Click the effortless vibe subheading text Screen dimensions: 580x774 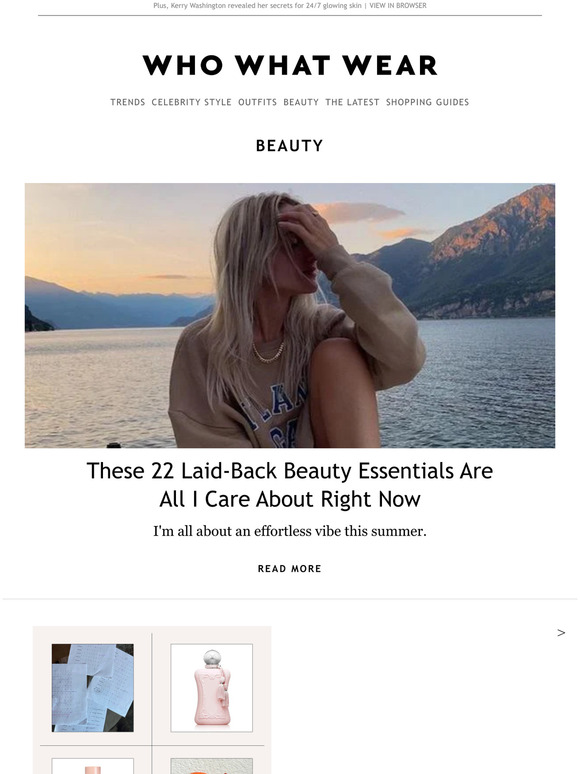click(x=290, y=532)
